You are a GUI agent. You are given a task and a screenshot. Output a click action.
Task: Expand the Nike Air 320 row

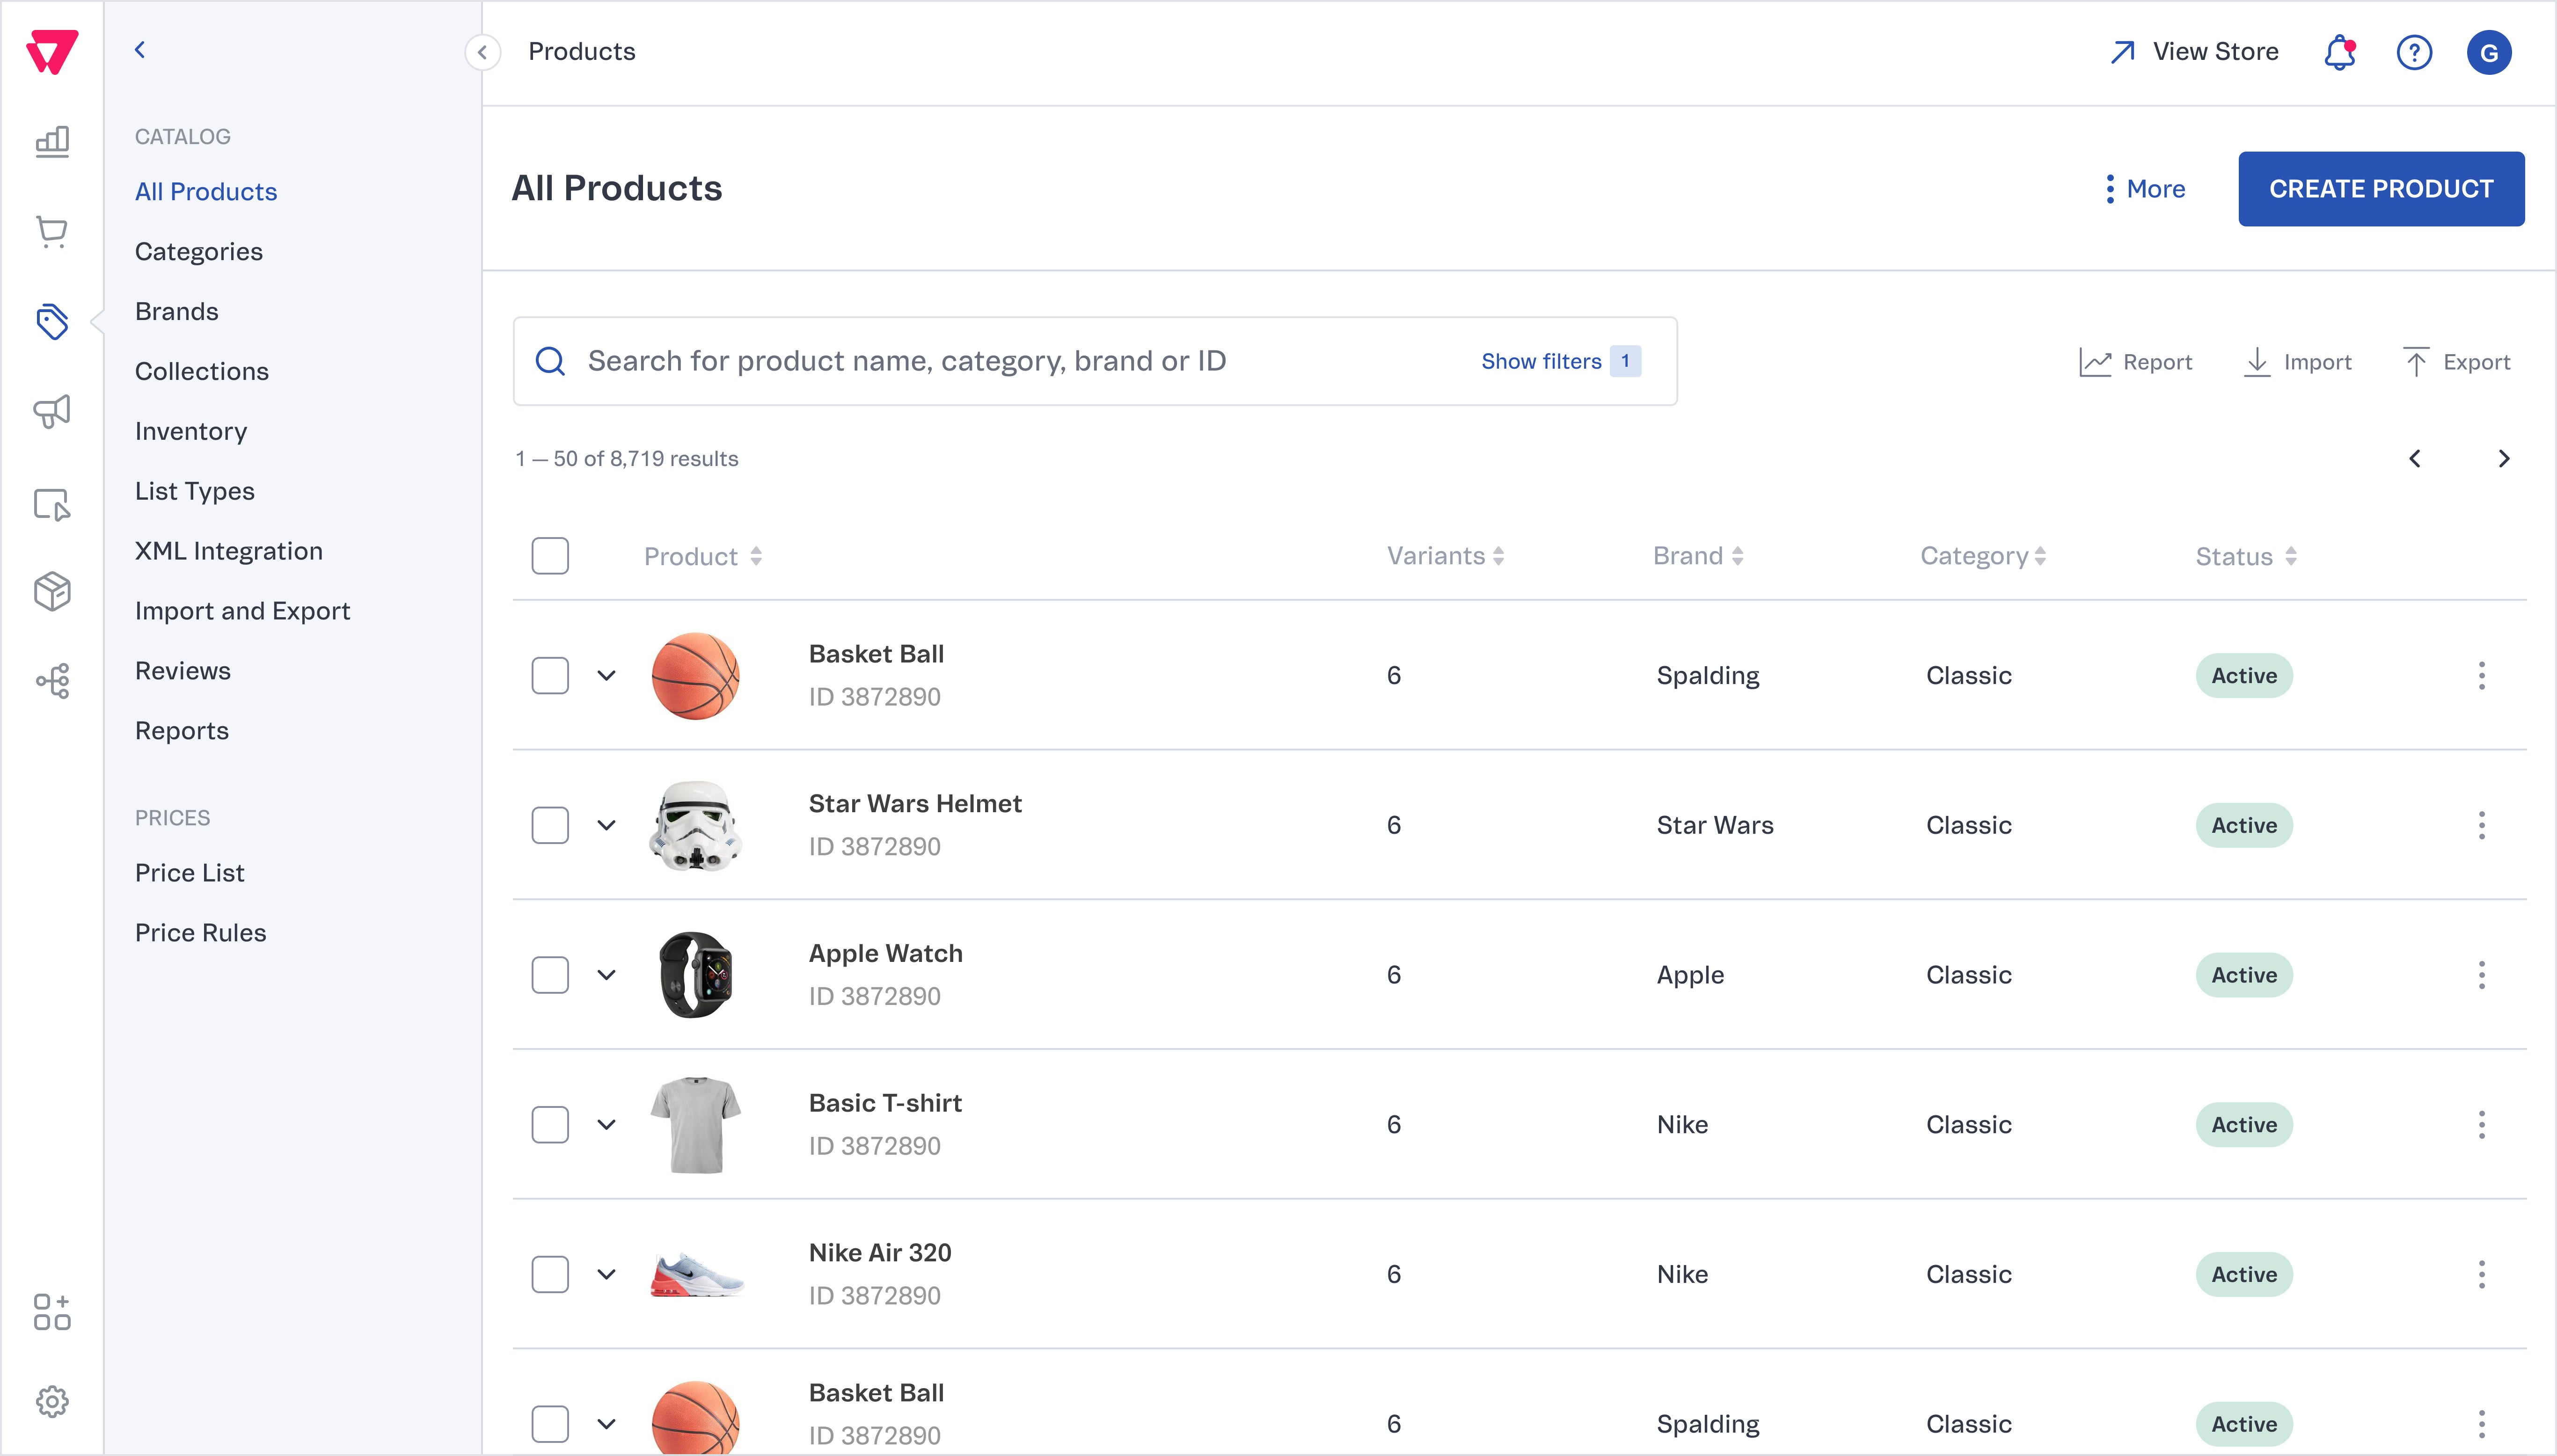606,1275
